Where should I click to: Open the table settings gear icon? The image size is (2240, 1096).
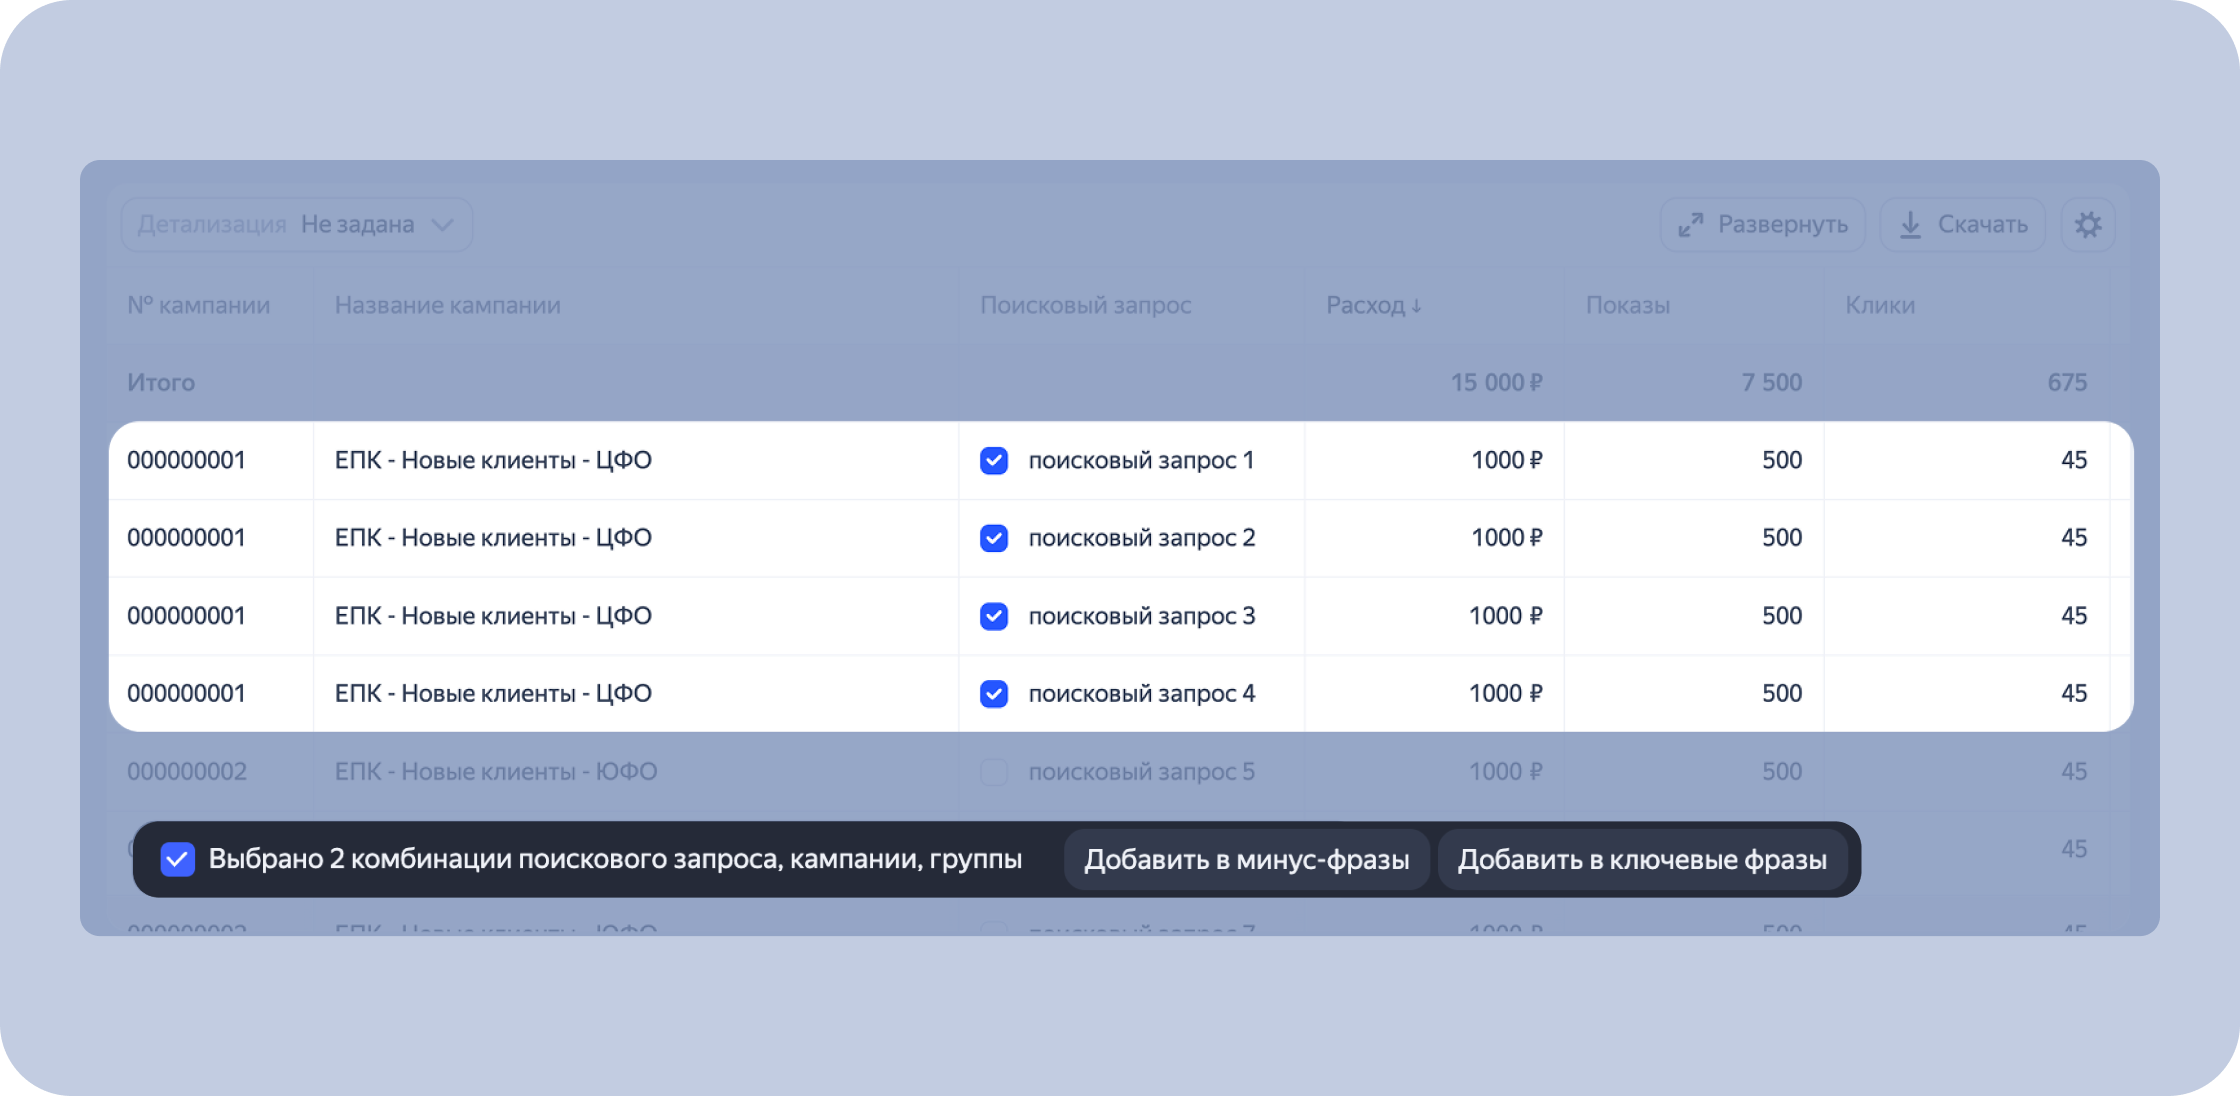[x=2088, y=225]
